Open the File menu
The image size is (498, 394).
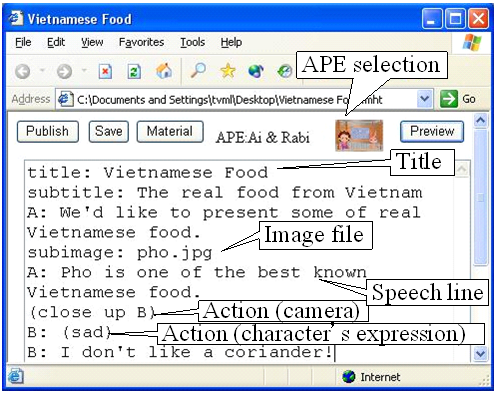23,42
